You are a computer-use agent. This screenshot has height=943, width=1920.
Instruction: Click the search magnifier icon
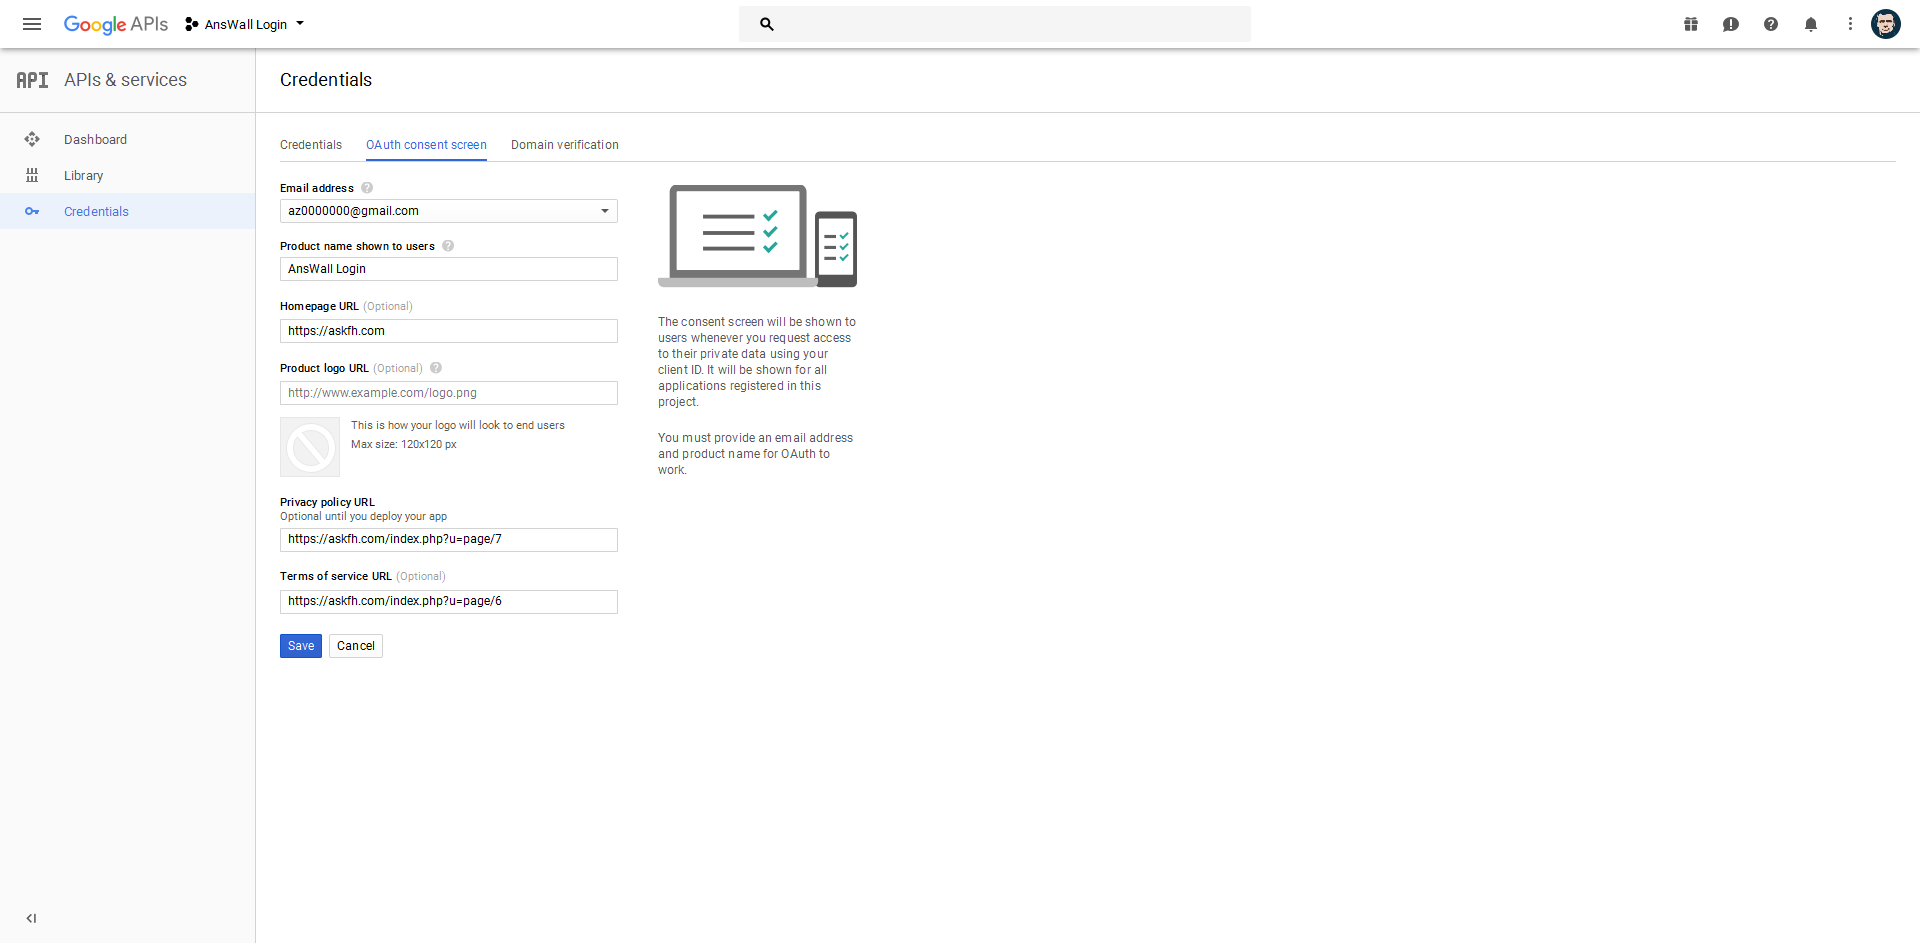pos(767,24)
